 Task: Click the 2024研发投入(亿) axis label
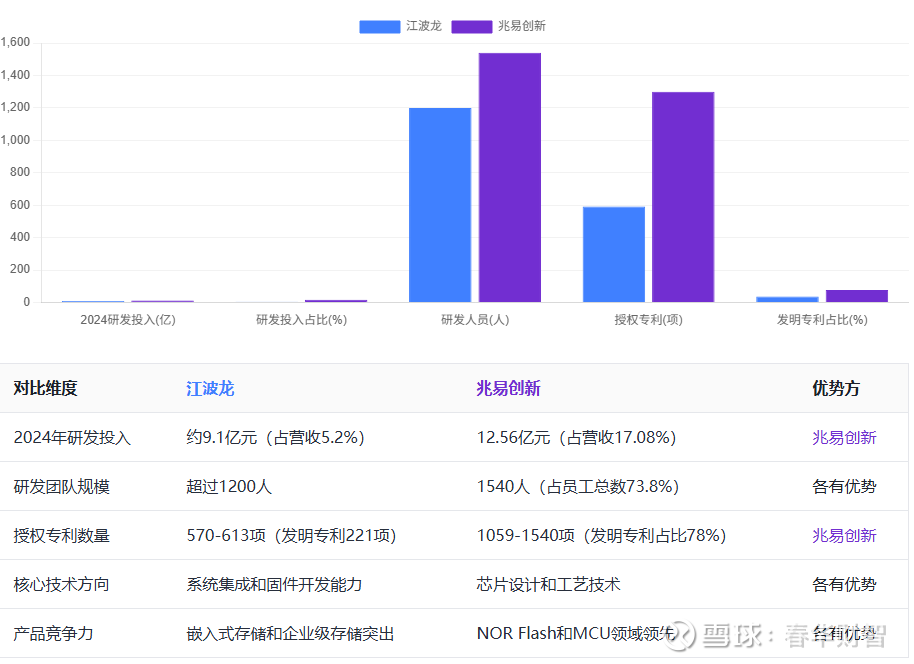(x=128, y=319)
